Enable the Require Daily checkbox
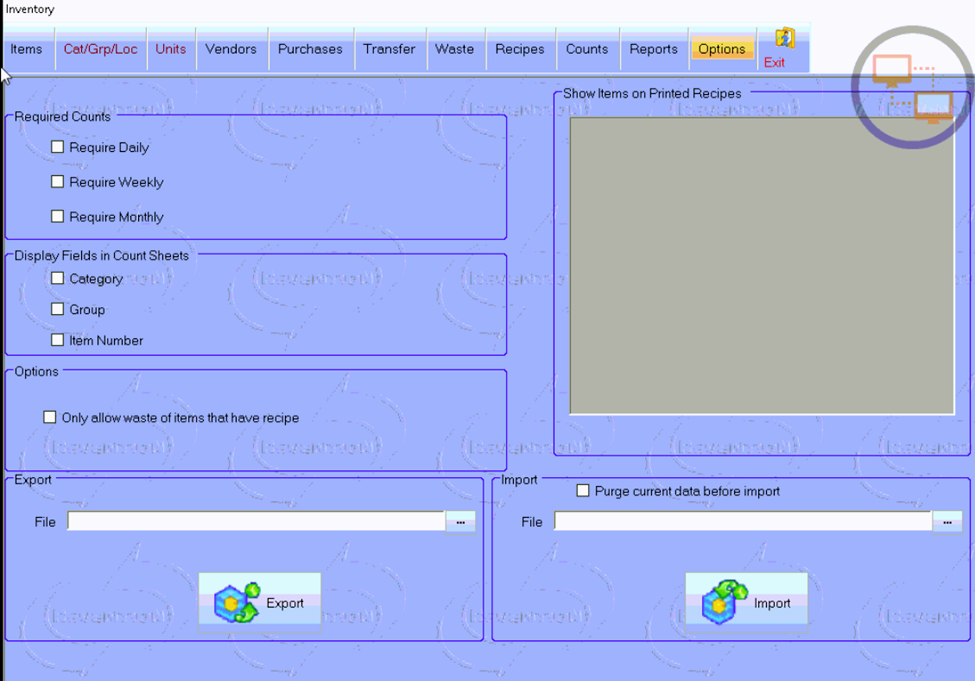This screenshot has height=681, width=975. 57,147
